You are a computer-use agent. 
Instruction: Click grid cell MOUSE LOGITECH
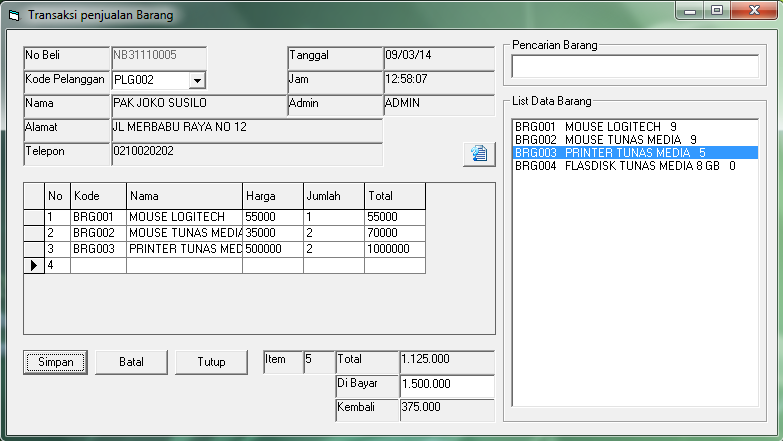(184, 217)
